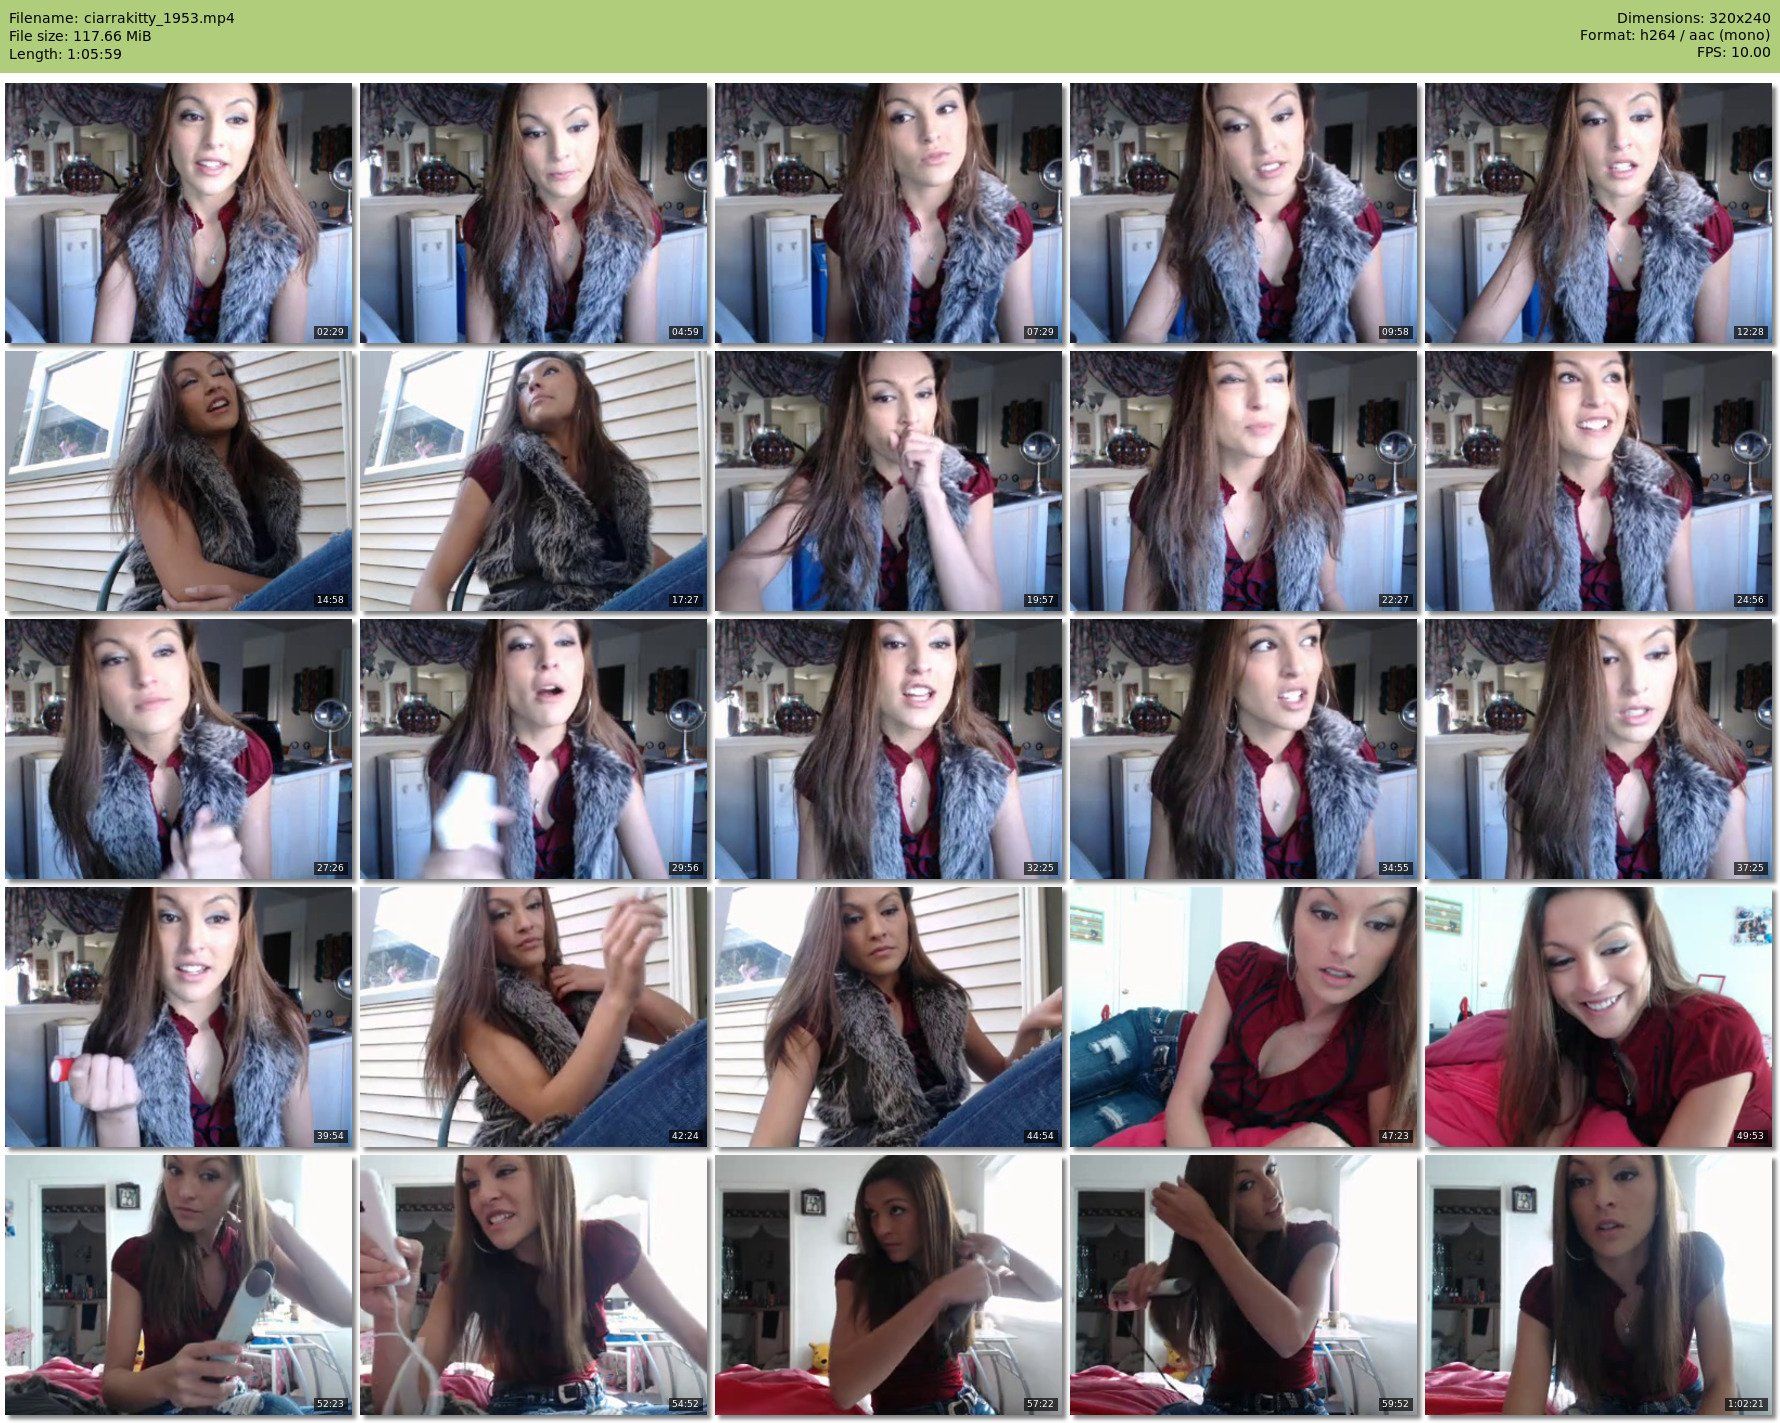
Task: Click the 'Format: h264 / aac (mono)' text
Action: [x=1675, y=36]
